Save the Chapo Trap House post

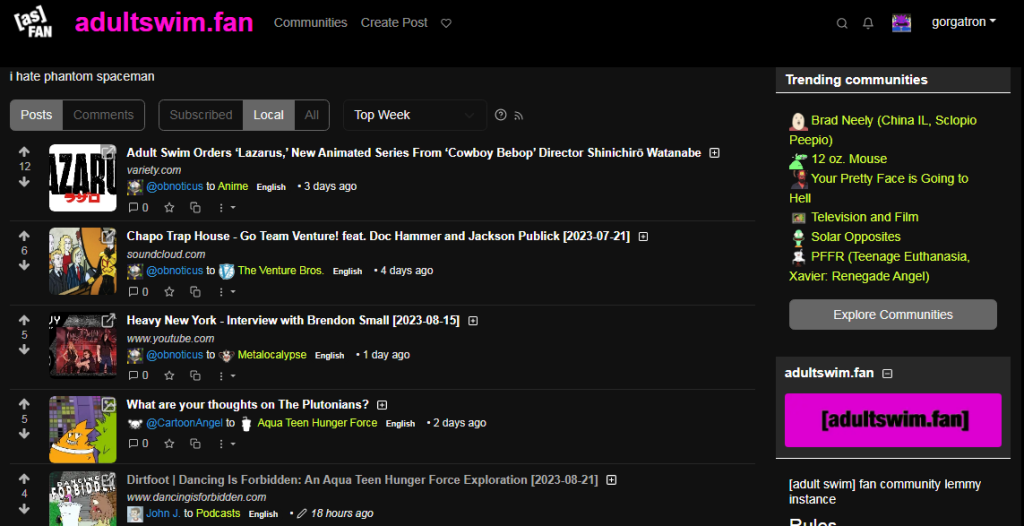pyautogui.click(x=169, y=291)
